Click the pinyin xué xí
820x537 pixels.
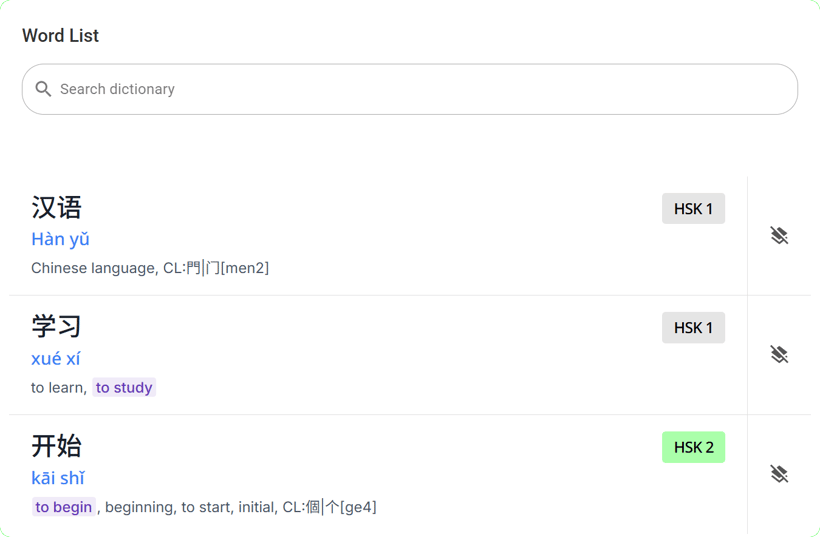pyautogui.click(x=56, y=358)
